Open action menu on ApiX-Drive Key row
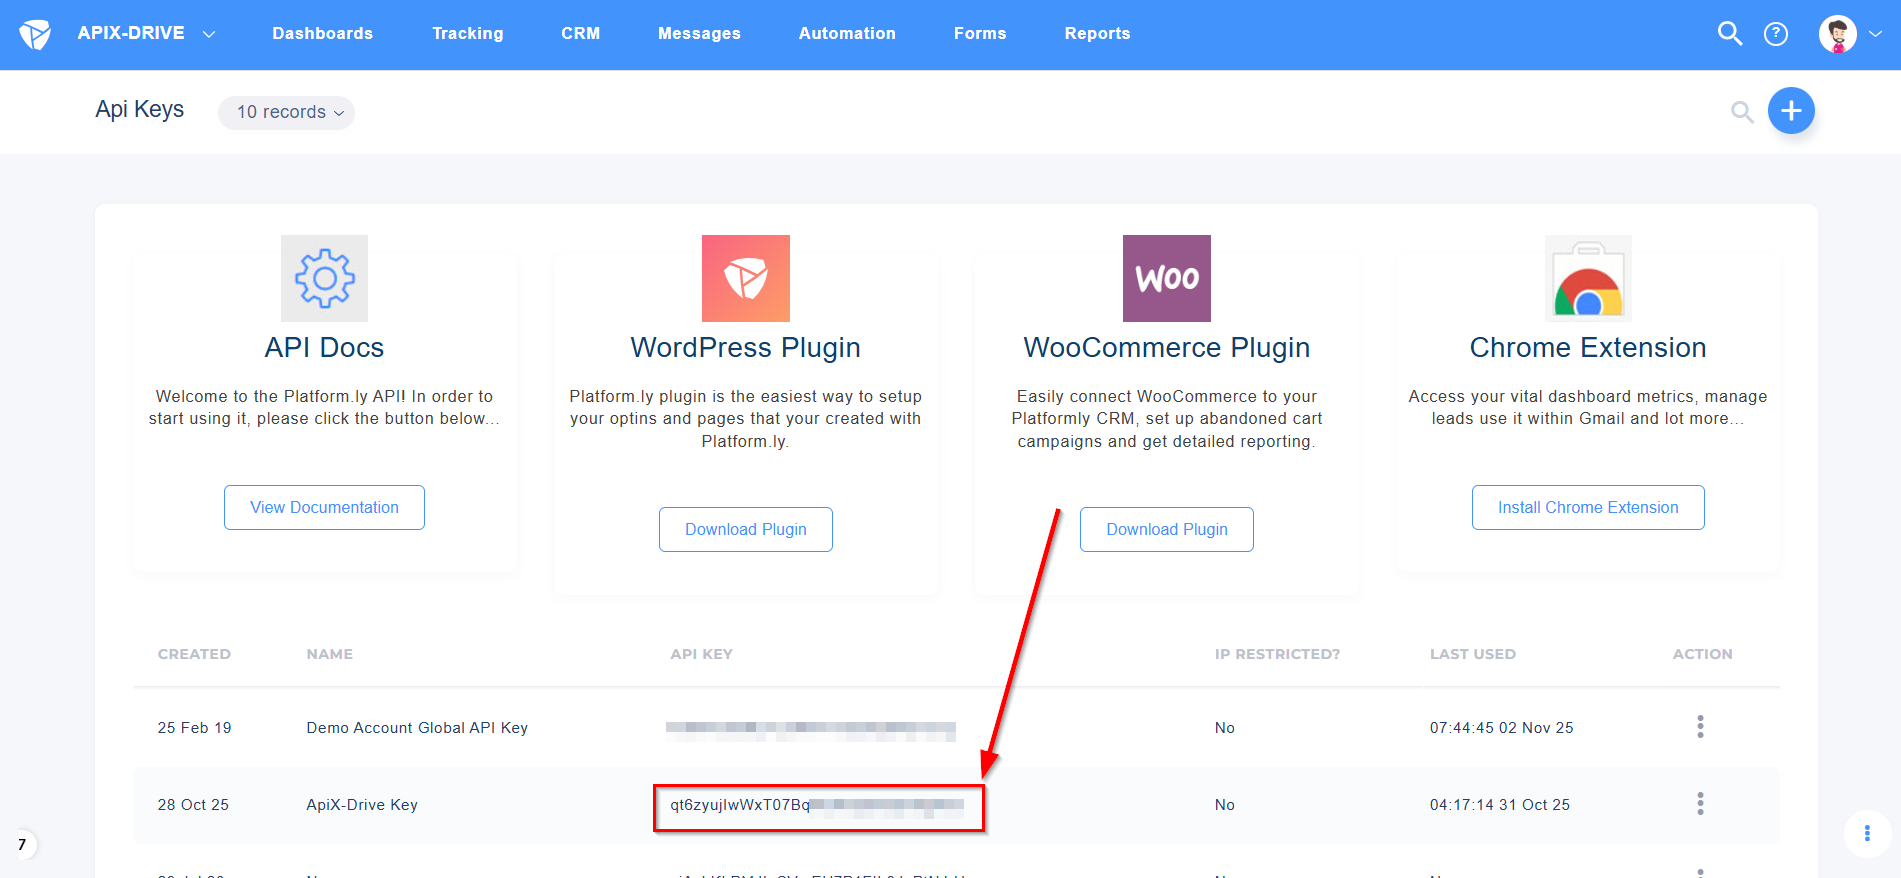Viewport: 1901px width, 878px height. tap(1700, 803)
